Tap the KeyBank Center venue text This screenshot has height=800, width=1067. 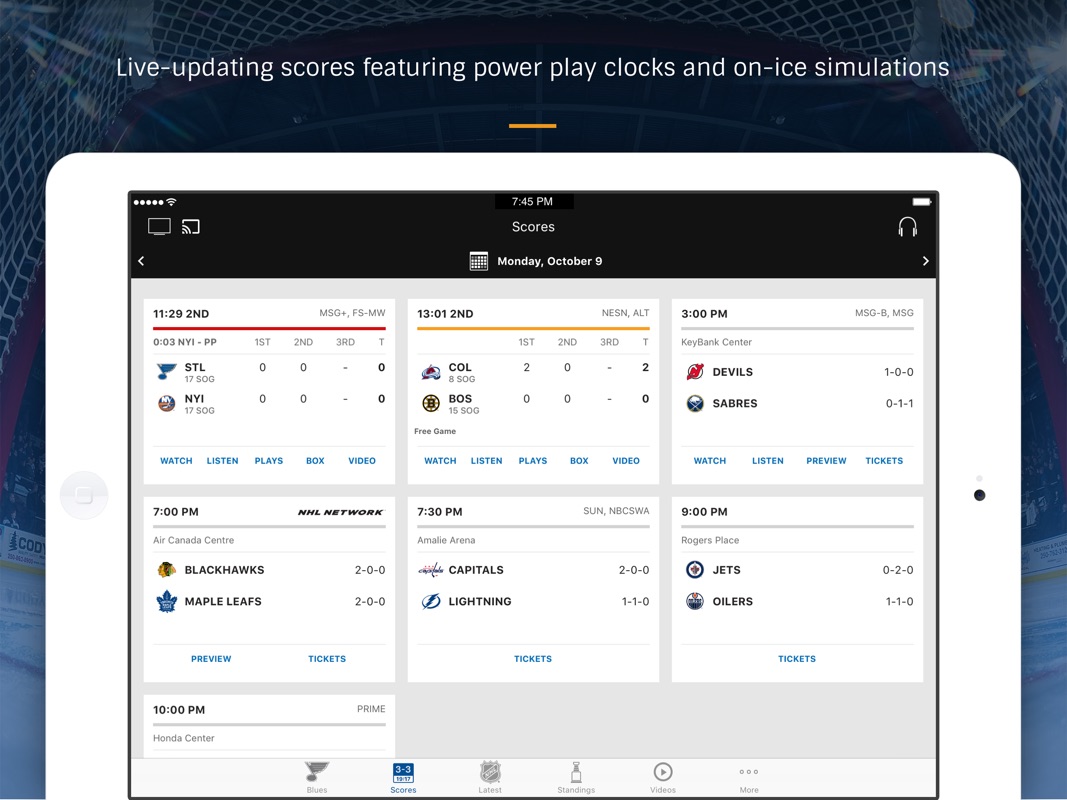(717, 342)
